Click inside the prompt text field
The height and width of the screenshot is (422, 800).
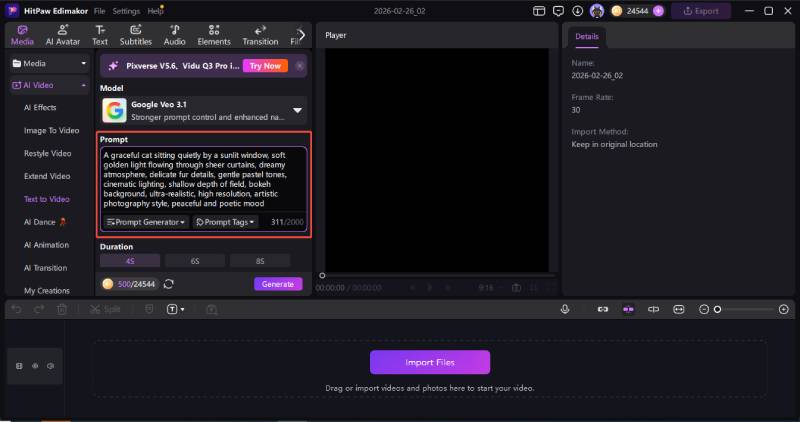coord(205,180)
